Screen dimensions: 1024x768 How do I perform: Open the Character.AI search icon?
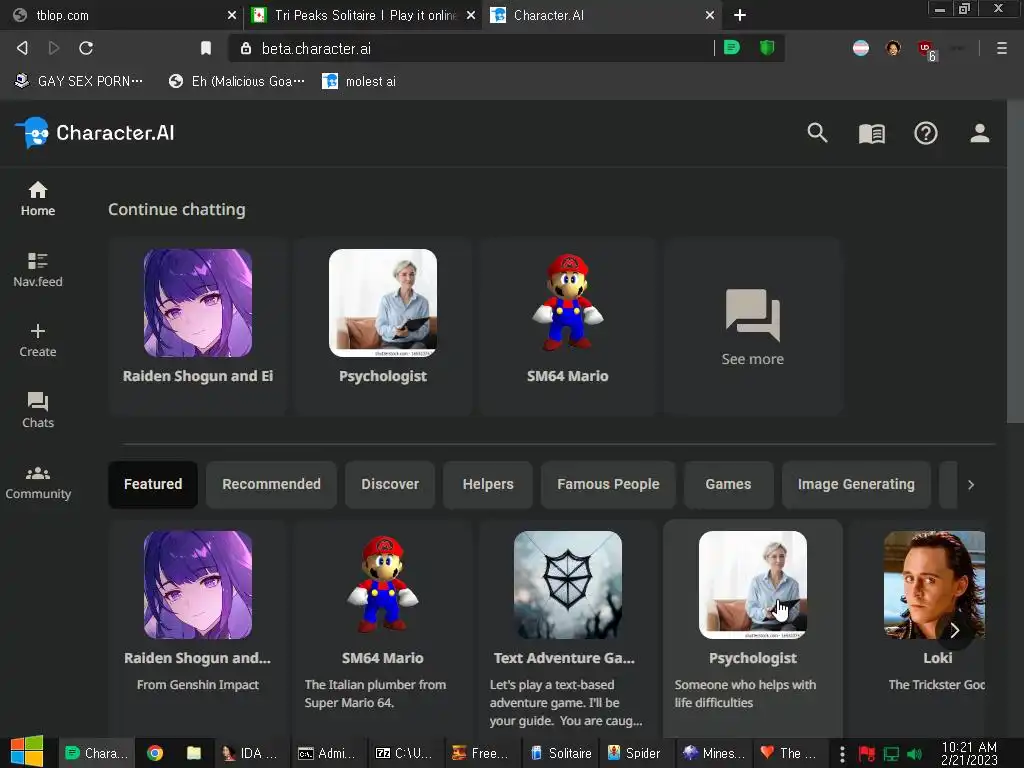[817, 133]
